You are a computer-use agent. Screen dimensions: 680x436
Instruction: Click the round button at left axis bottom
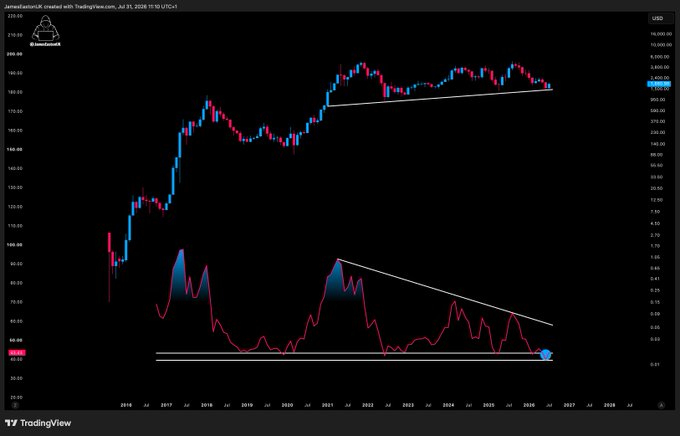pyautogui.click(x=15, y=405)
